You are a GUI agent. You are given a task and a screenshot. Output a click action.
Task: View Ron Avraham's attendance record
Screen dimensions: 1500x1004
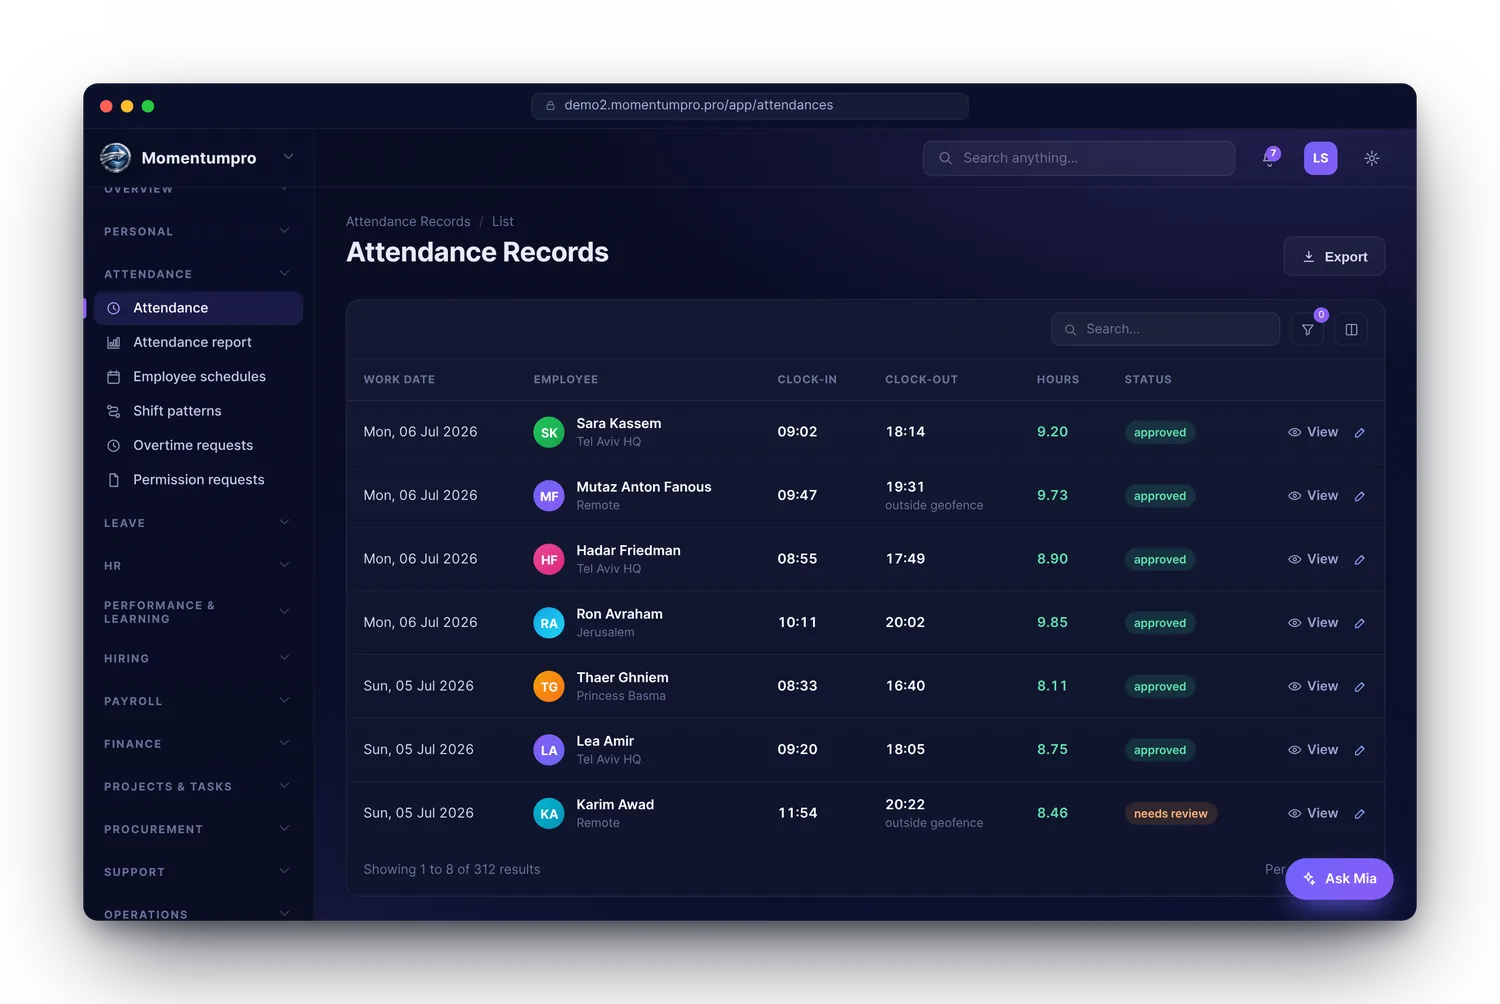[x=1312, y=622]
